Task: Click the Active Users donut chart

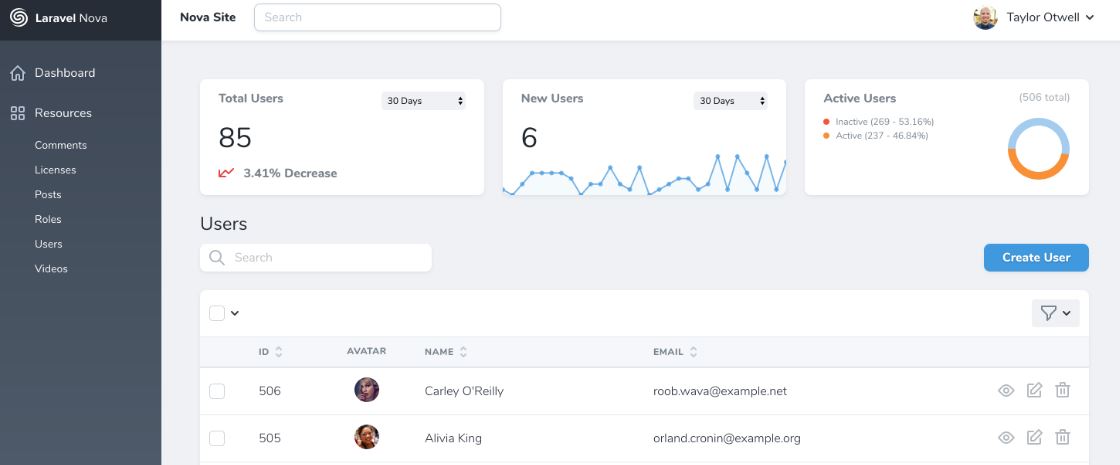Action: tap(1038, 149)
